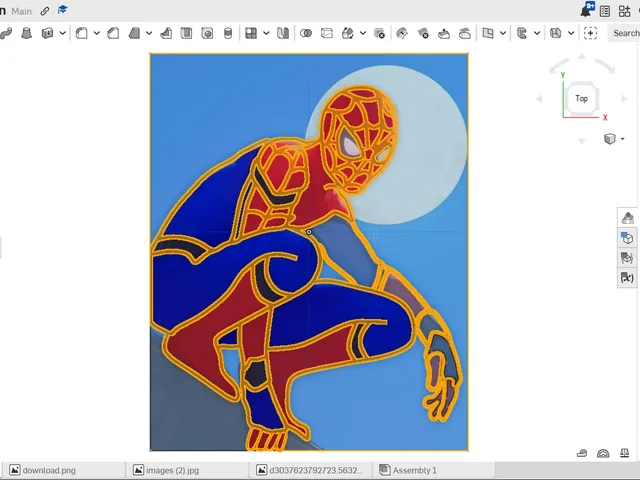Select the Shell tool

click(x=187, y=33)
